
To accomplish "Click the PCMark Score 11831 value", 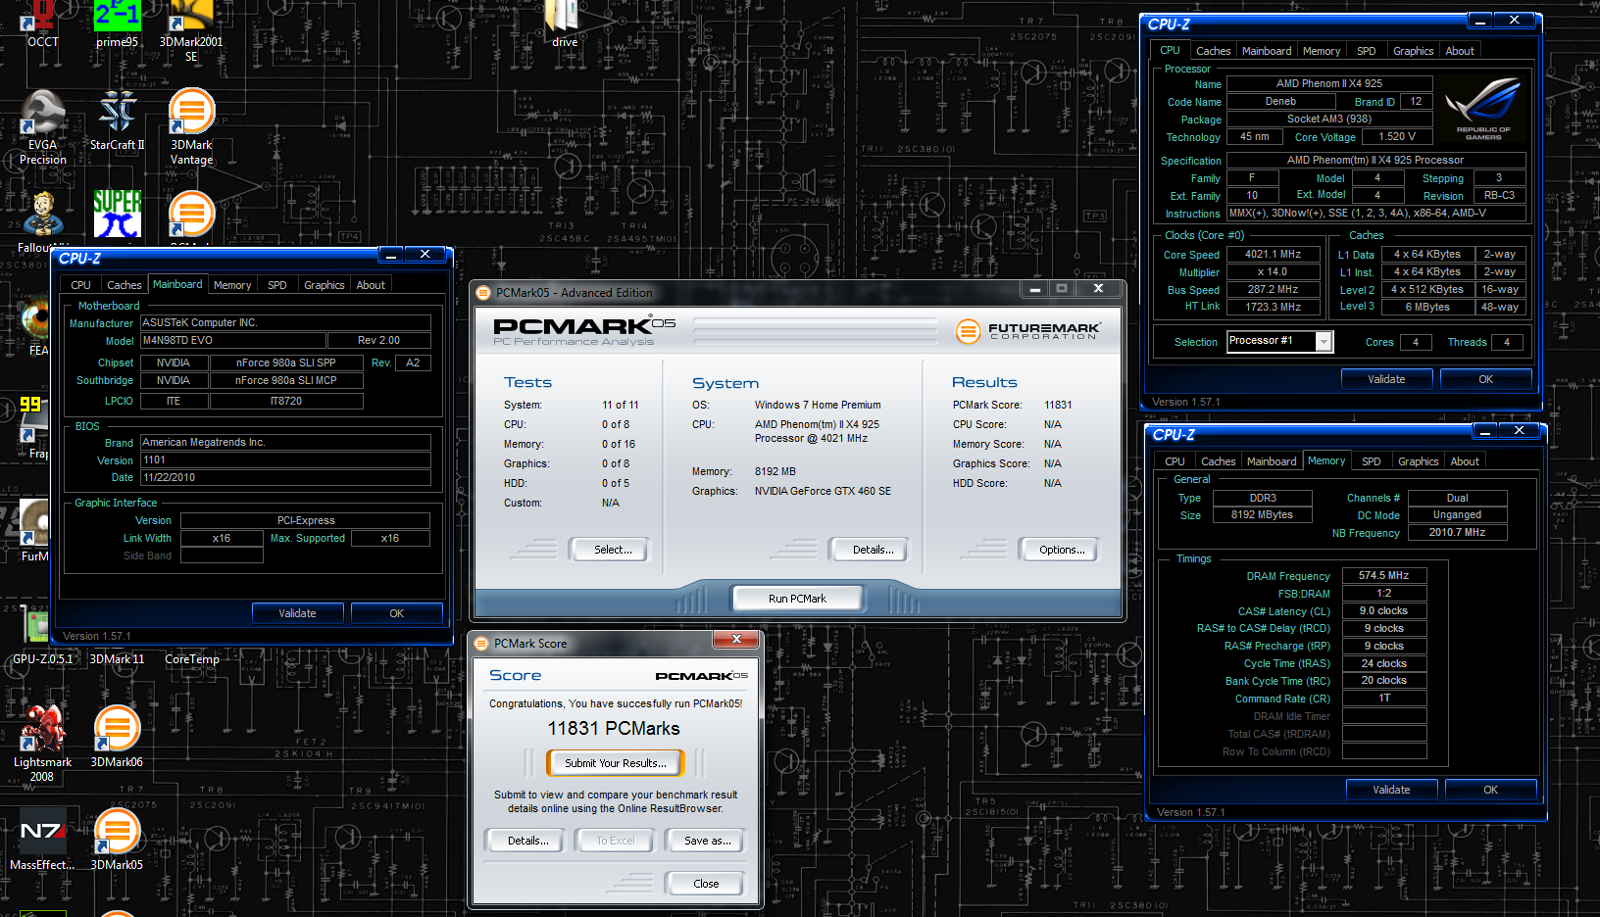I will click(1058, 405).
